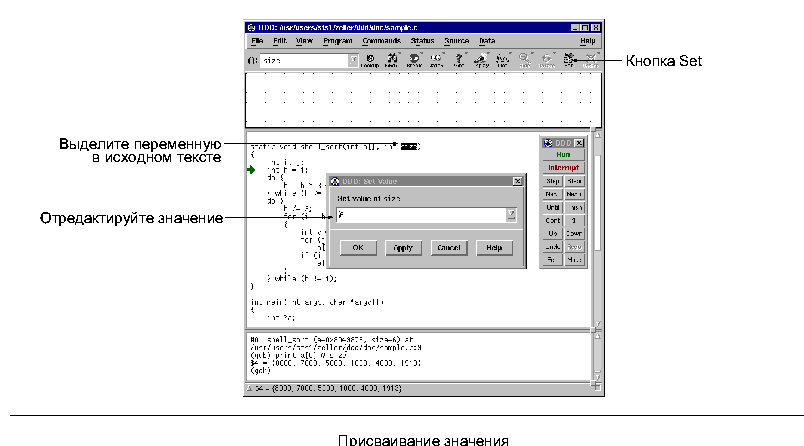The height and width of the screenshot is (446, 804).
Task: Click the Find toolbar icon
Action: click(392, 60)
